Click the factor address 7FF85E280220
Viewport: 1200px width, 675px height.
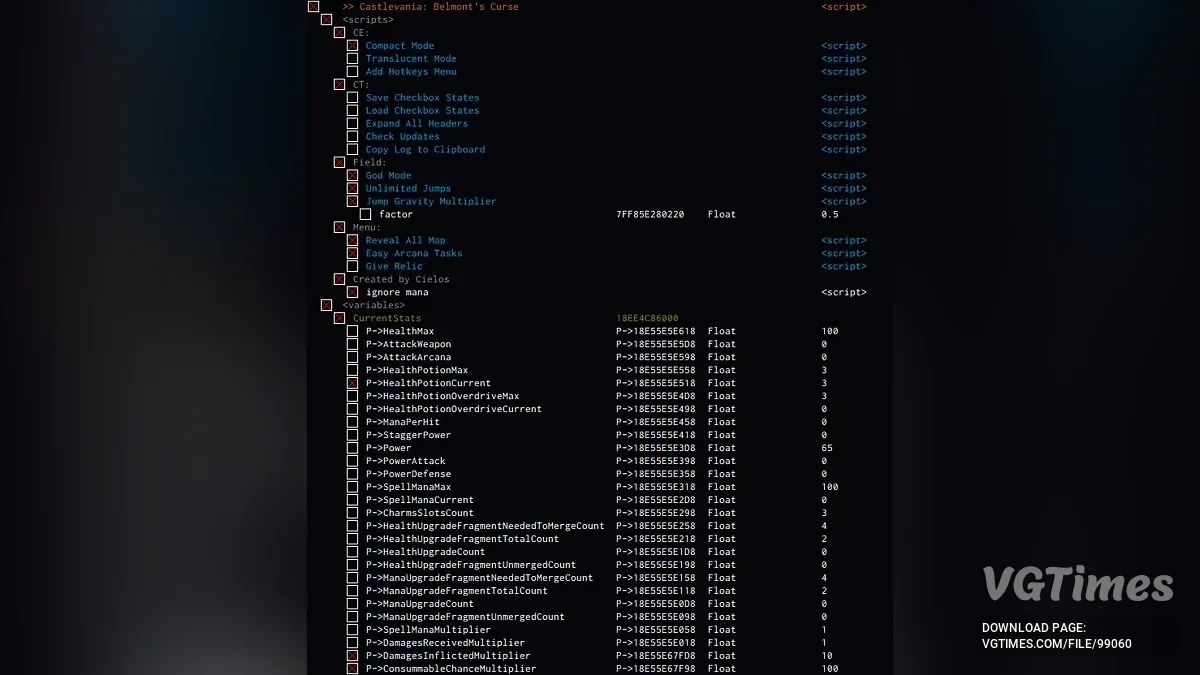651,215
